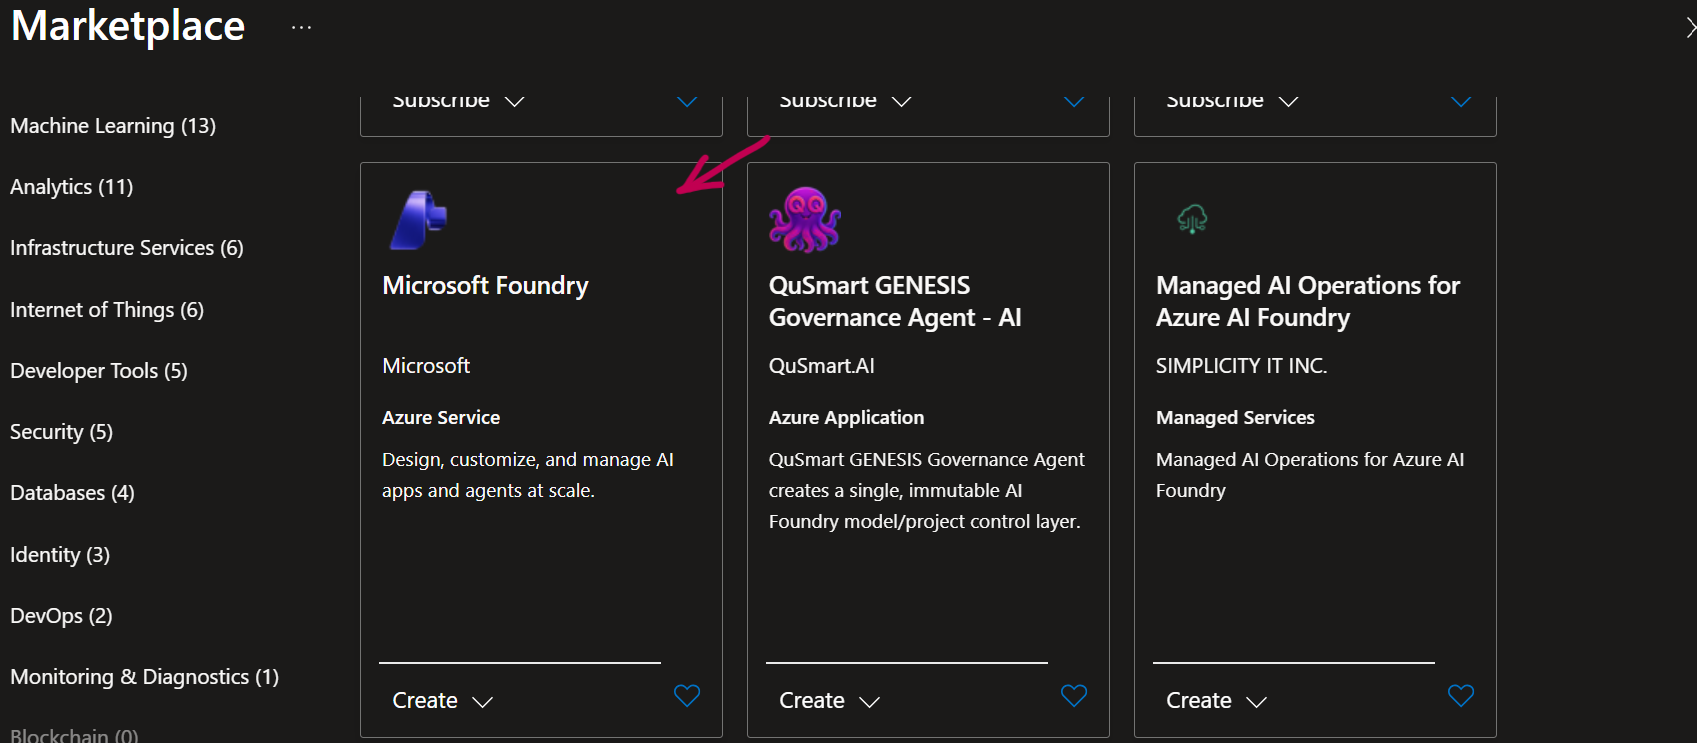Click the Managed Services label
Image resolution: width=1697 pixels, height=743 pixels.
point(1235,418)
